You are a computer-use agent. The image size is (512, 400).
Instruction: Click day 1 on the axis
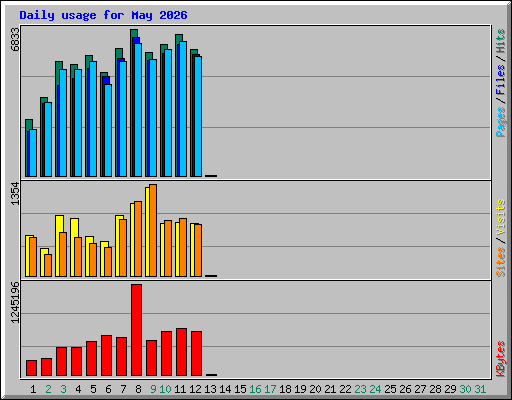coord(33,389)
